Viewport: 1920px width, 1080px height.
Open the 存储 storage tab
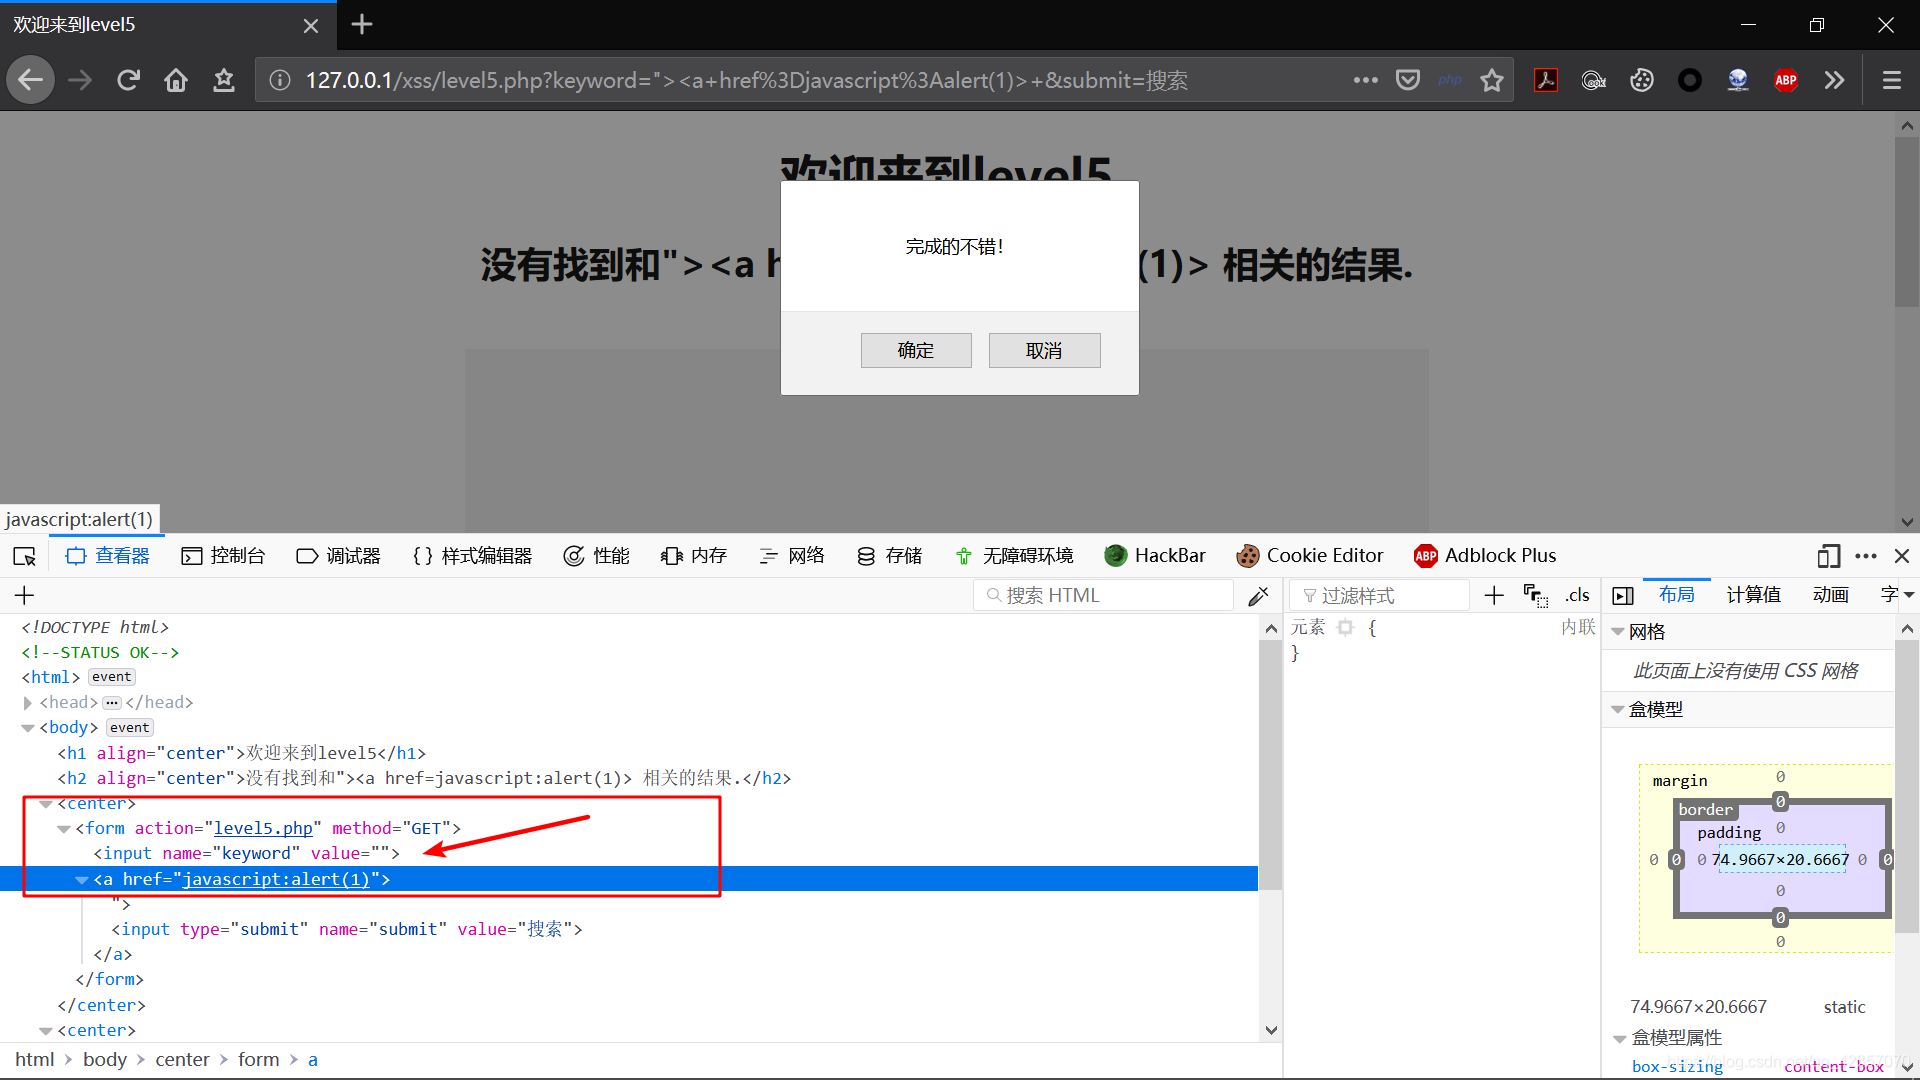point(890,556)
